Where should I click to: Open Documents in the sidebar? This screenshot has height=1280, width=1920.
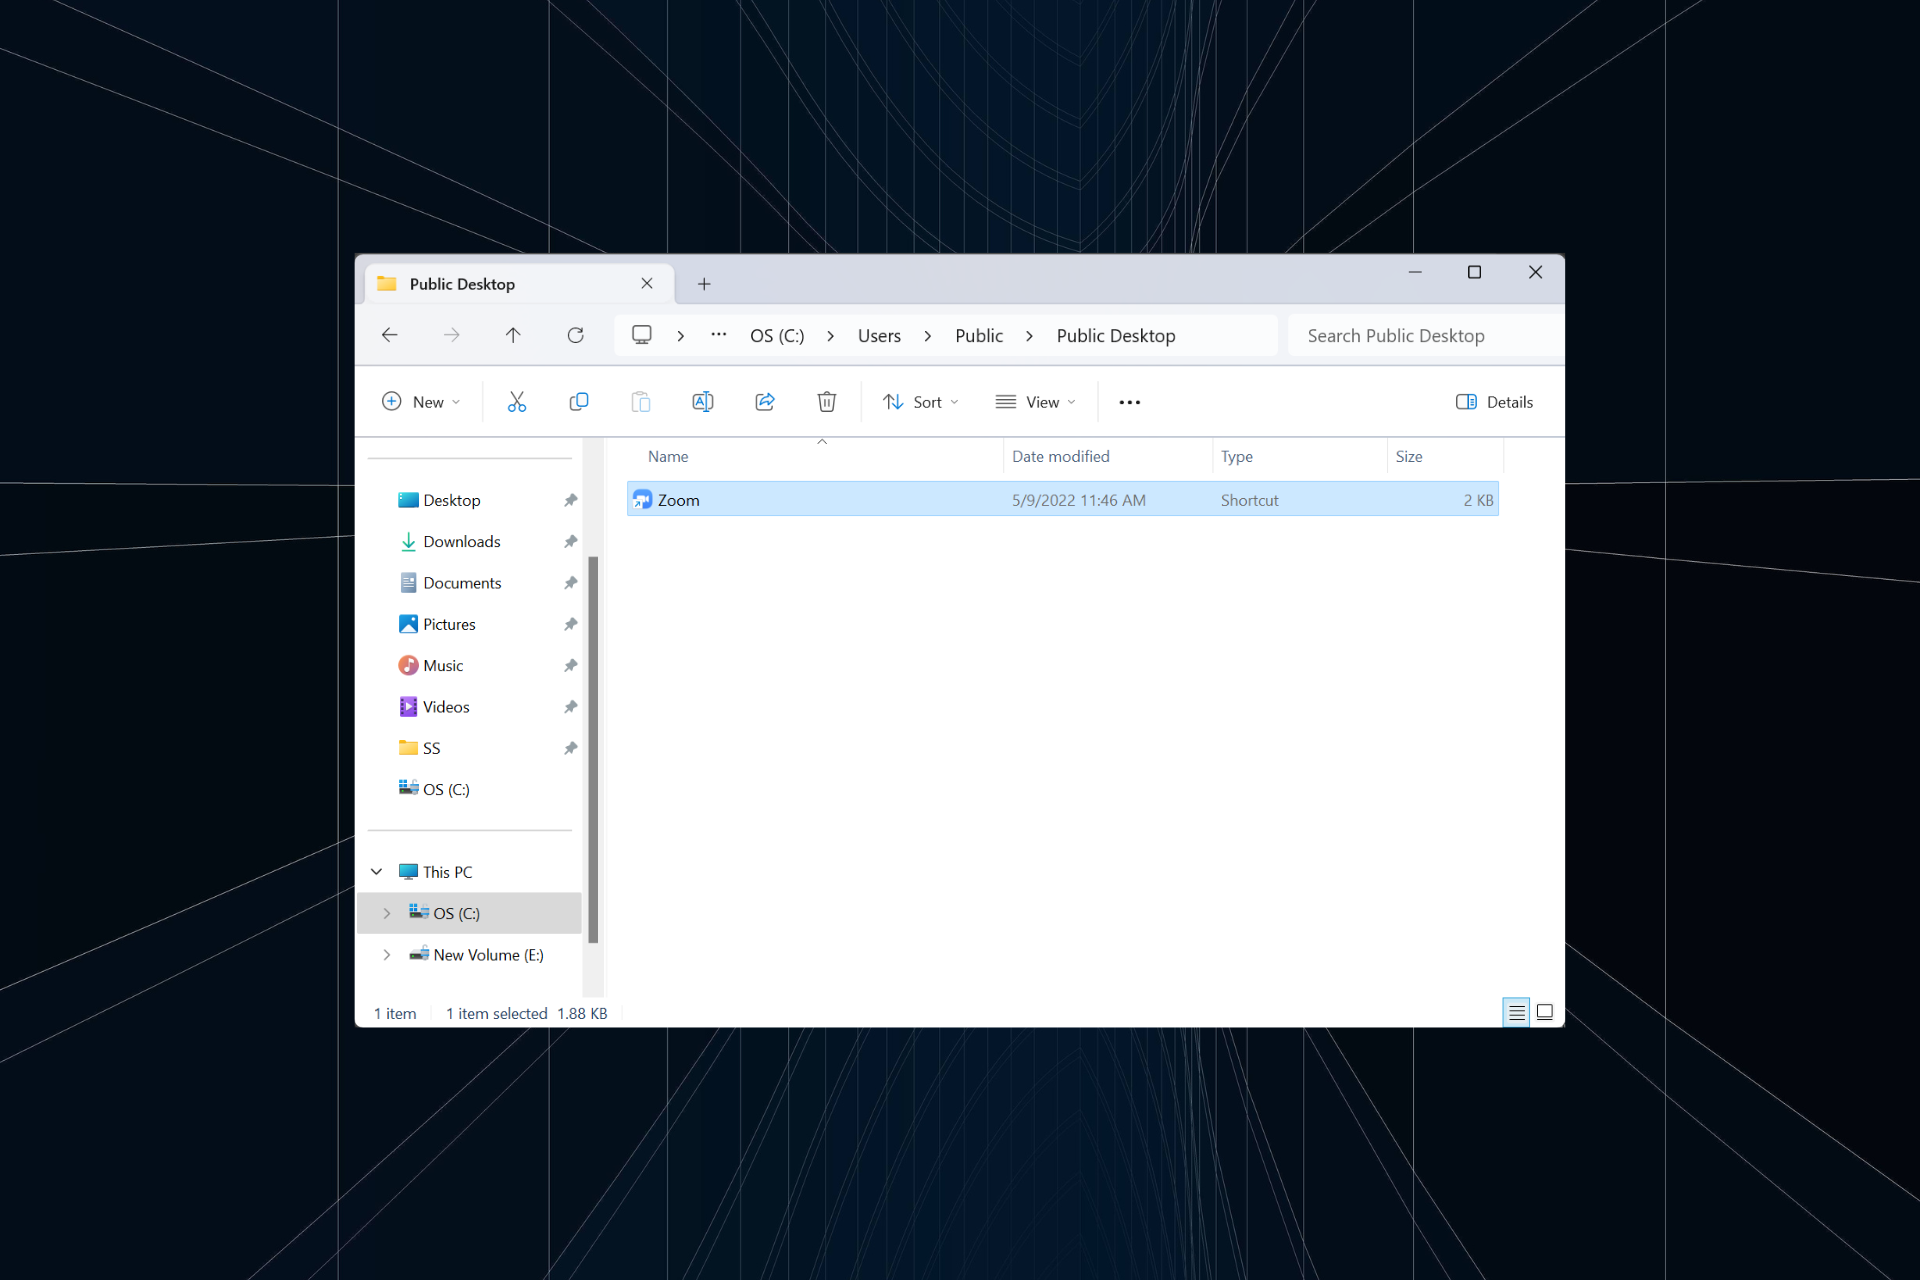[462, 583]
